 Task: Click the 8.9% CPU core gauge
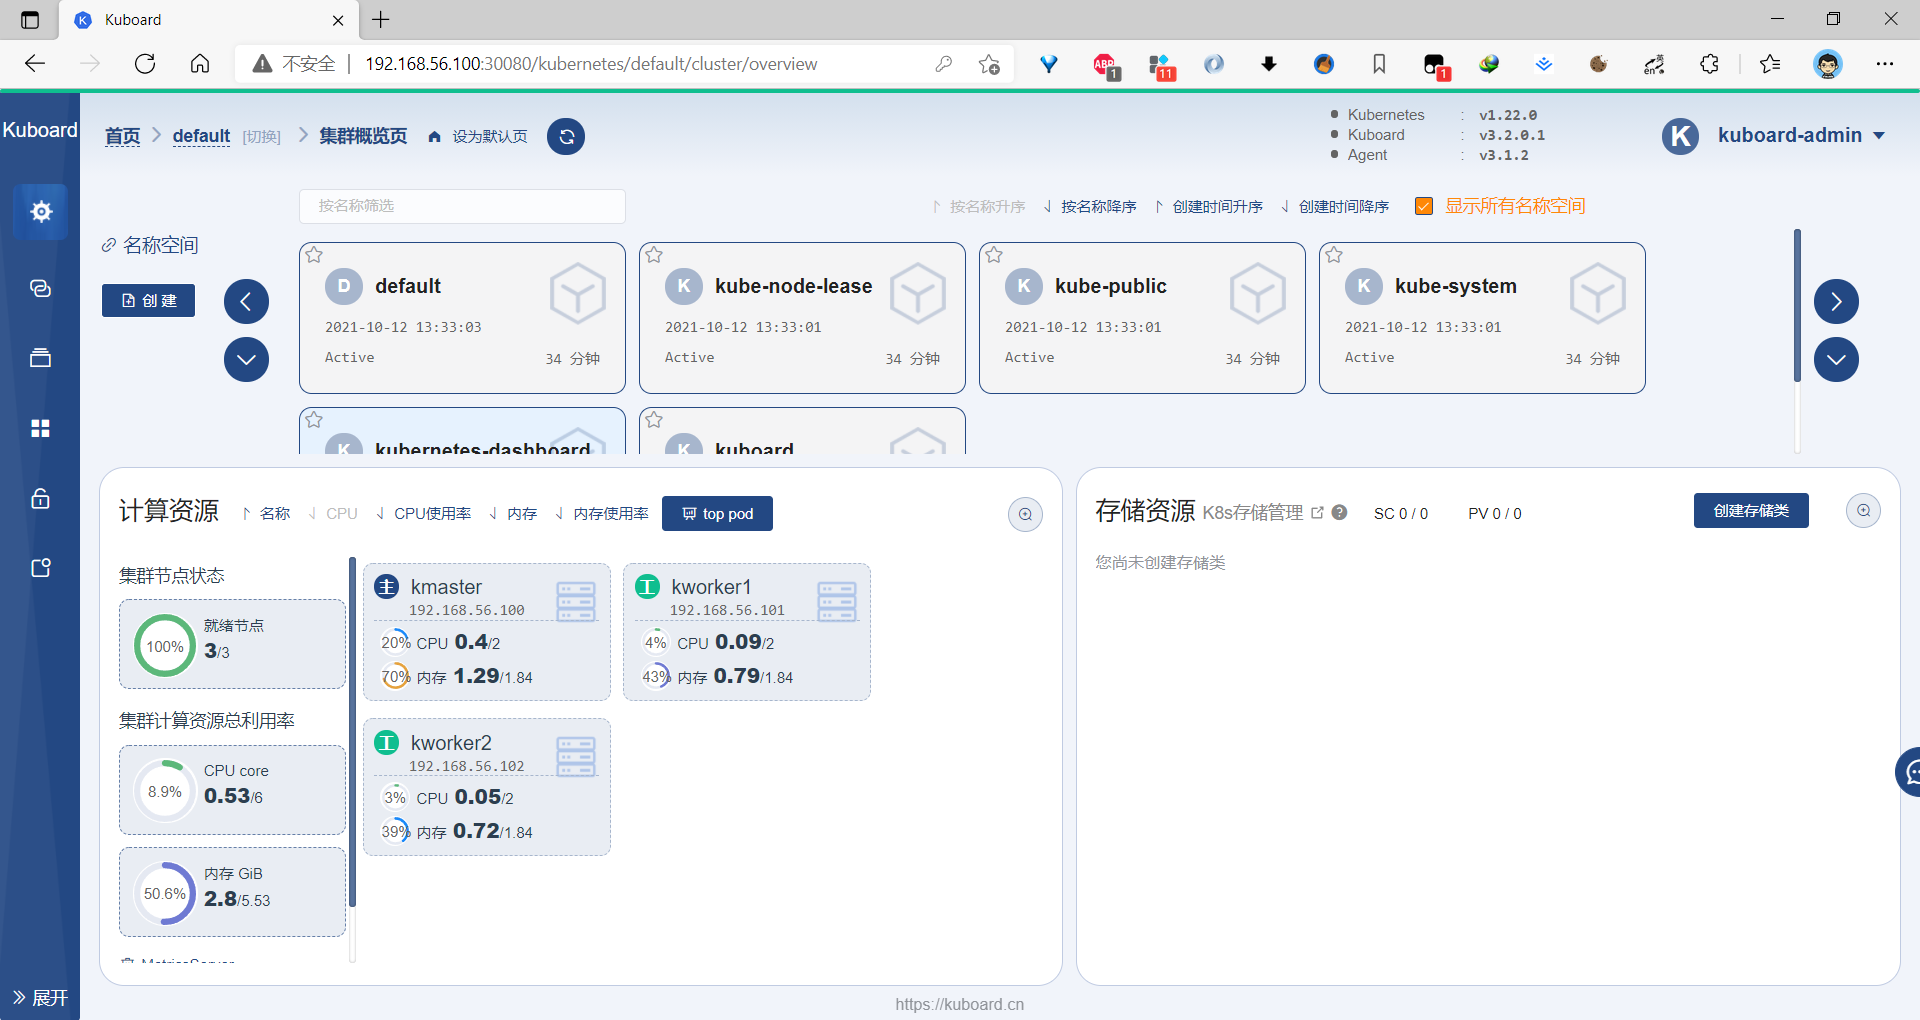[165, 791]
